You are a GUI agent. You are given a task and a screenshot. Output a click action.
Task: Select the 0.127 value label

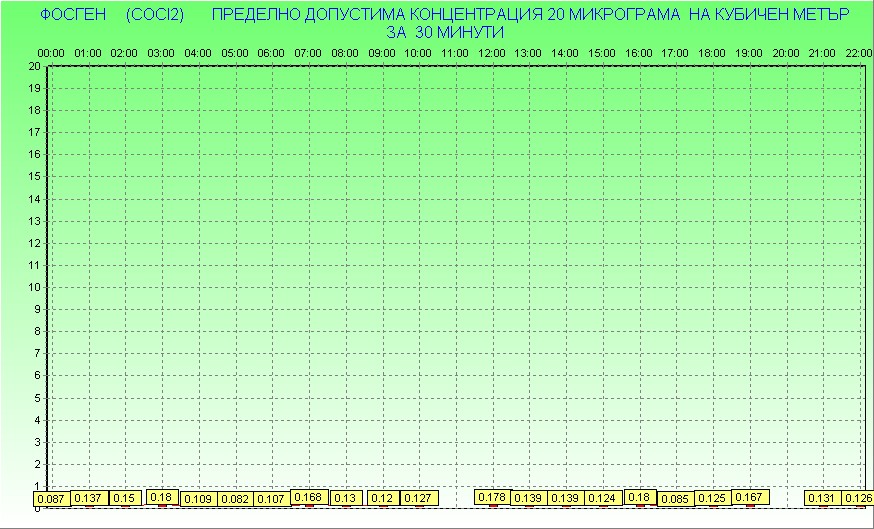click(419, 498)
